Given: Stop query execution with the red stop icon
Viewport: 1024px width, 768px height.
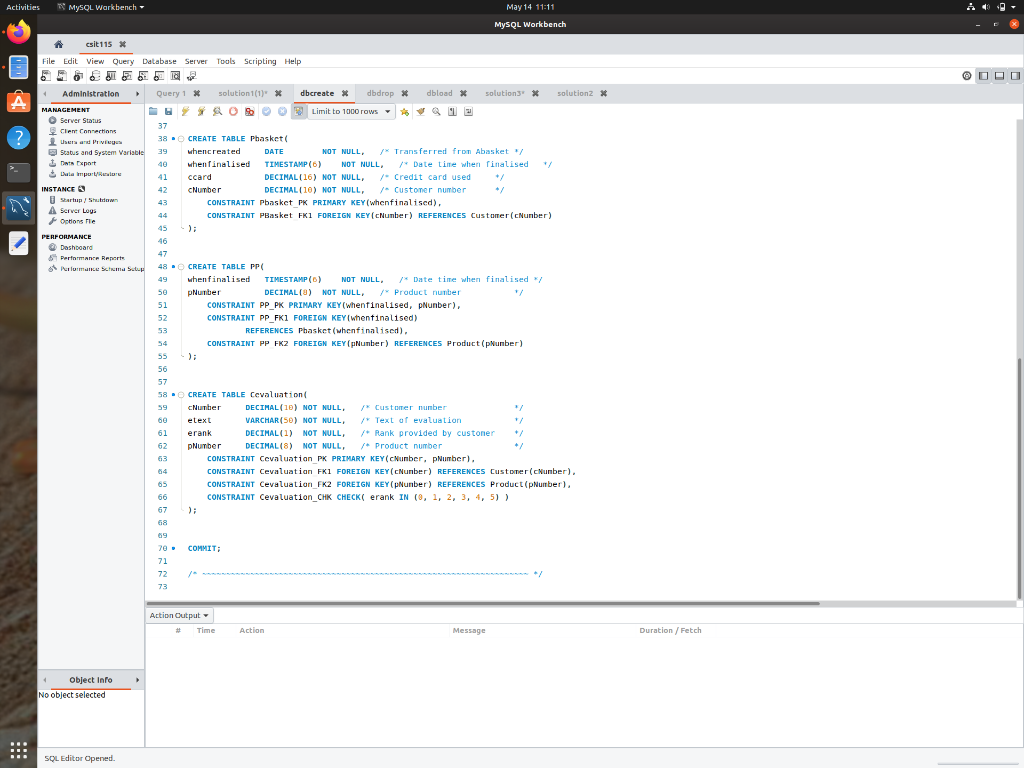Looking at the screenshot, I should (233, 111).
